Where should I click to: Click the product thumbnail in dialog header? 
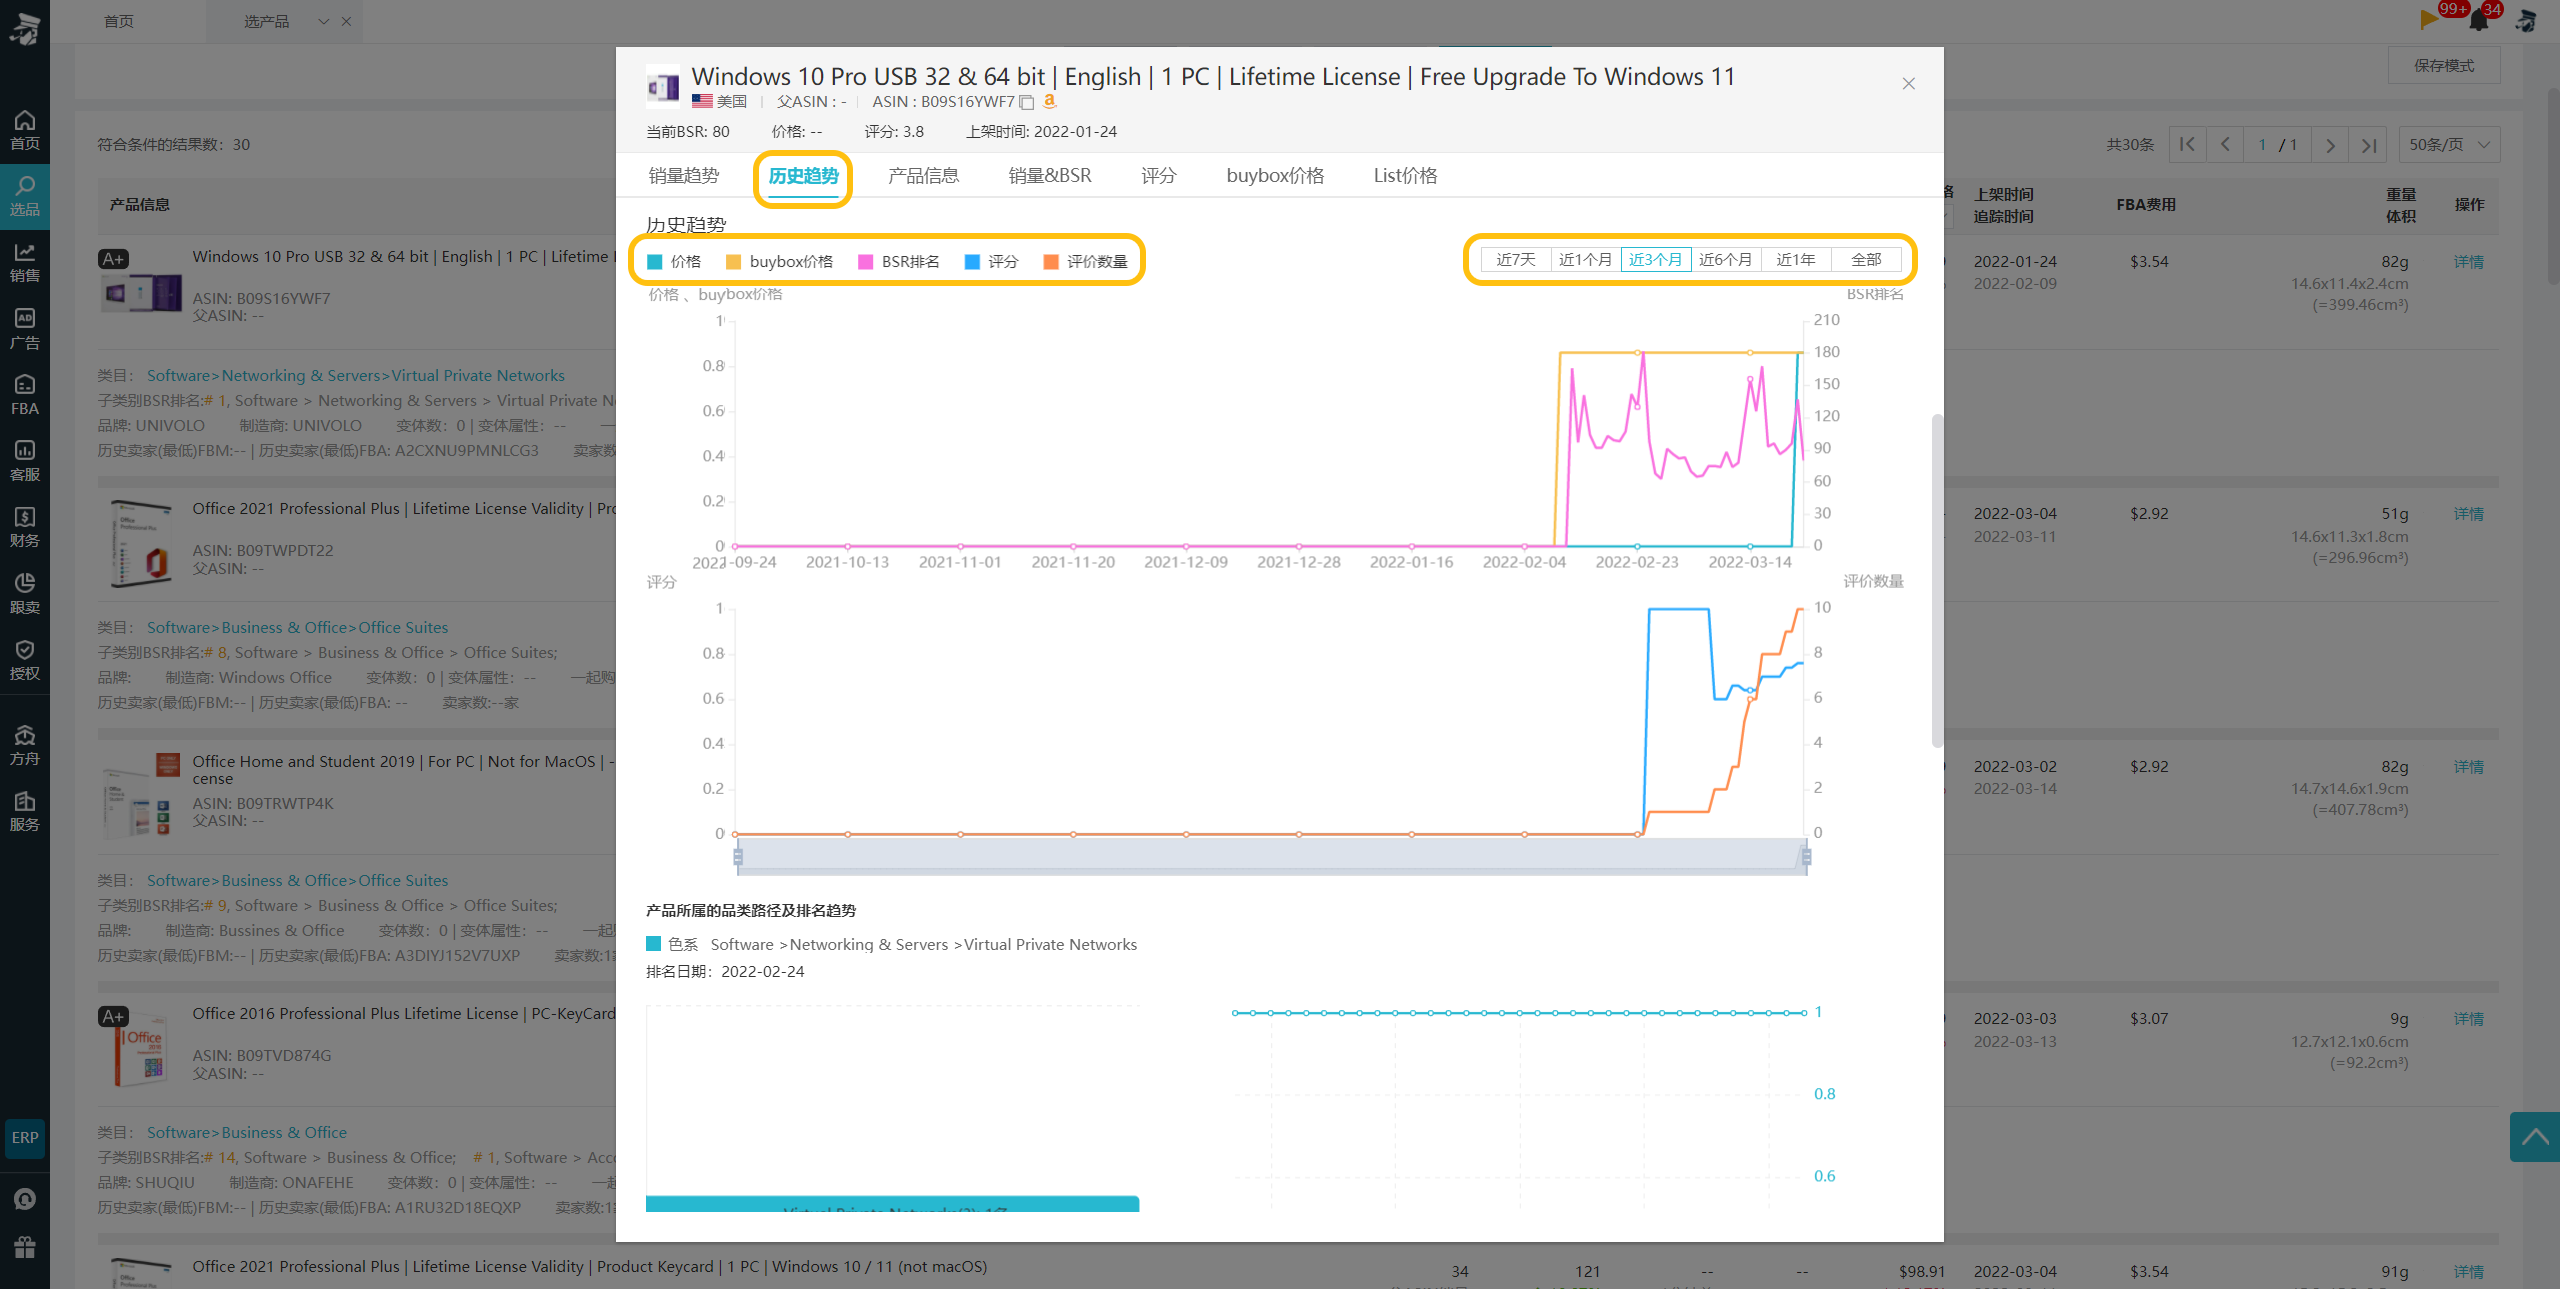pyautogui.click(x=662, y=88)
